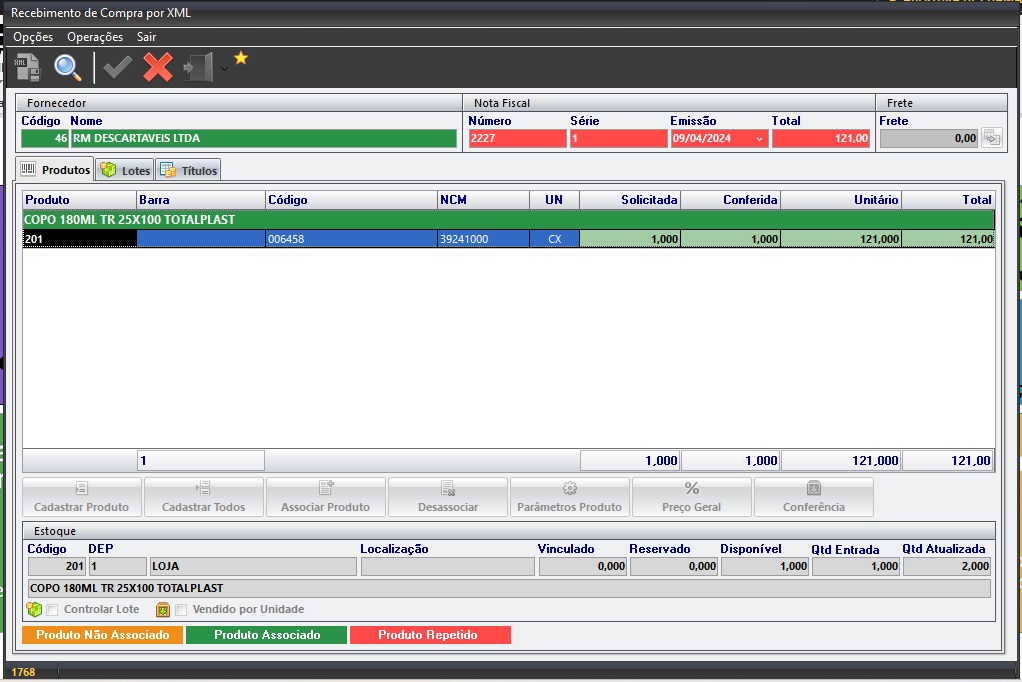
Task: Click the Cadastrar Produto button
Action: 81,497
